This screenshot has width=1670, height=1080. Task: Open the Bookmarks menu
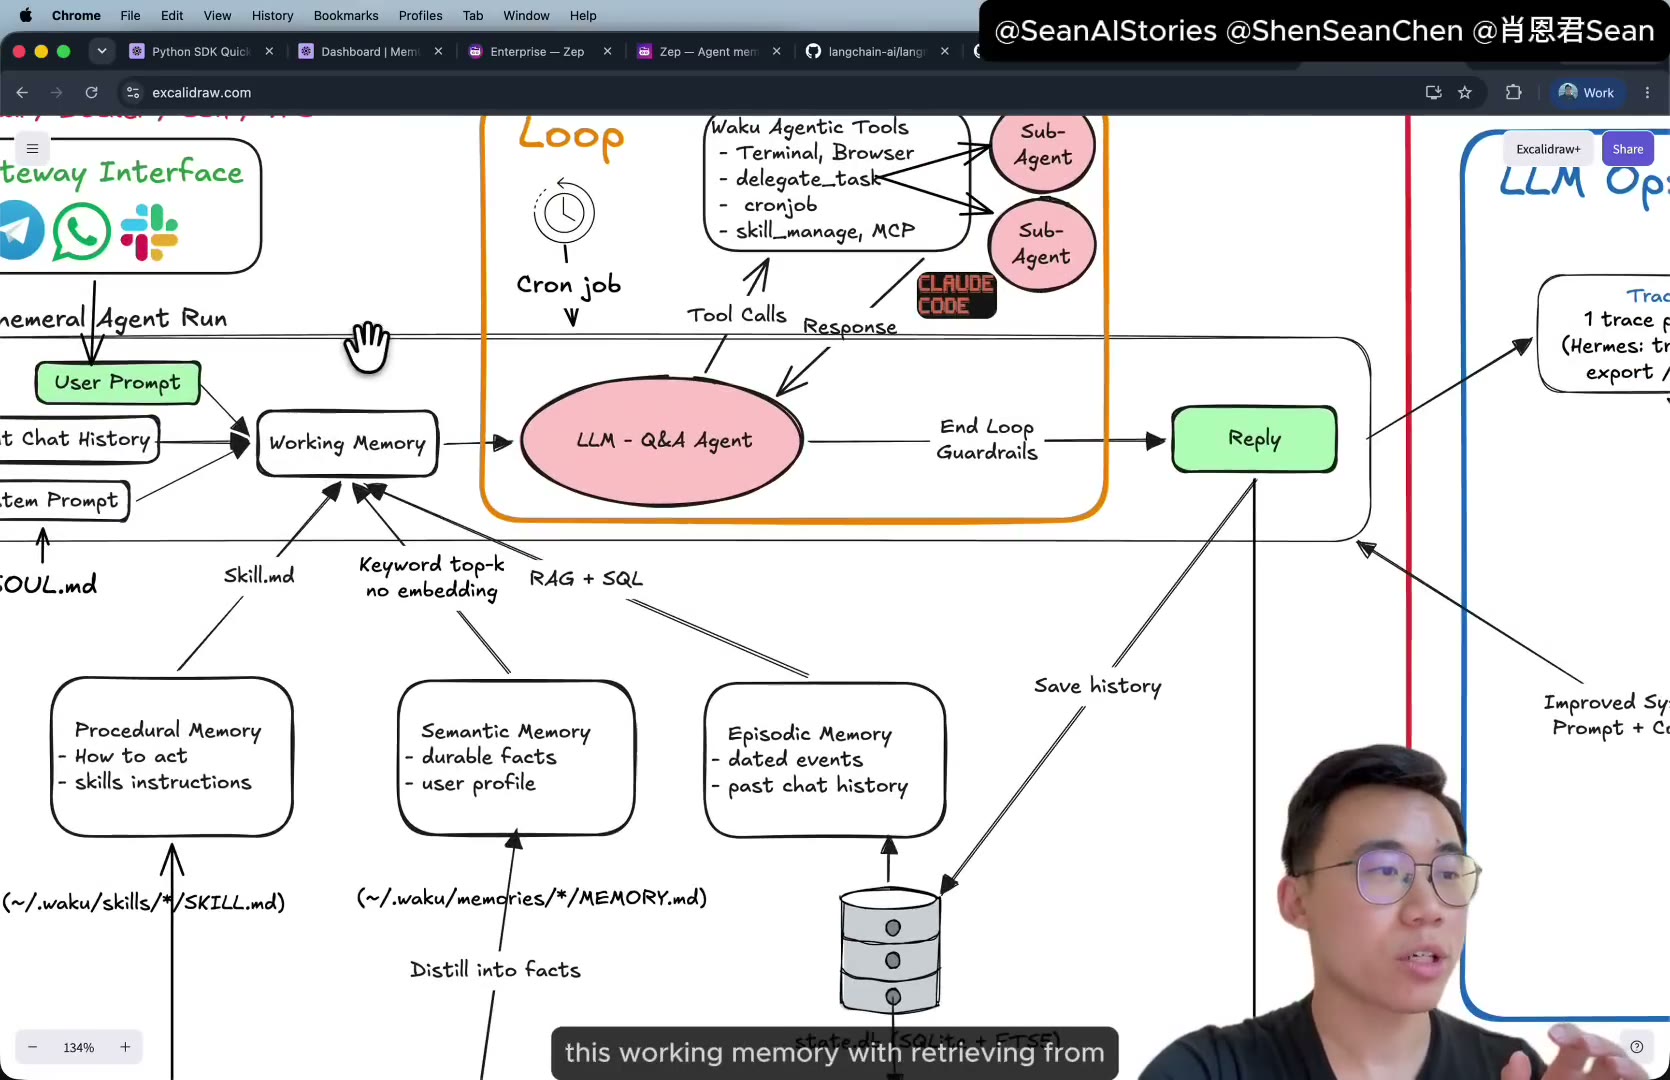click(x=346, y=15)
